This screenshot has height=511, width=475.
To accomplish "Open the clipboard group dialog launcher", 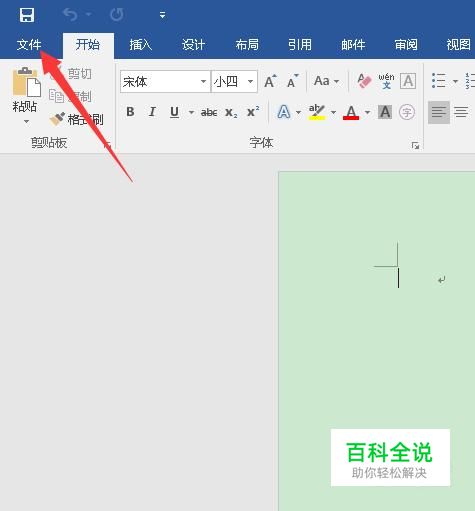I will pos(108,145).
